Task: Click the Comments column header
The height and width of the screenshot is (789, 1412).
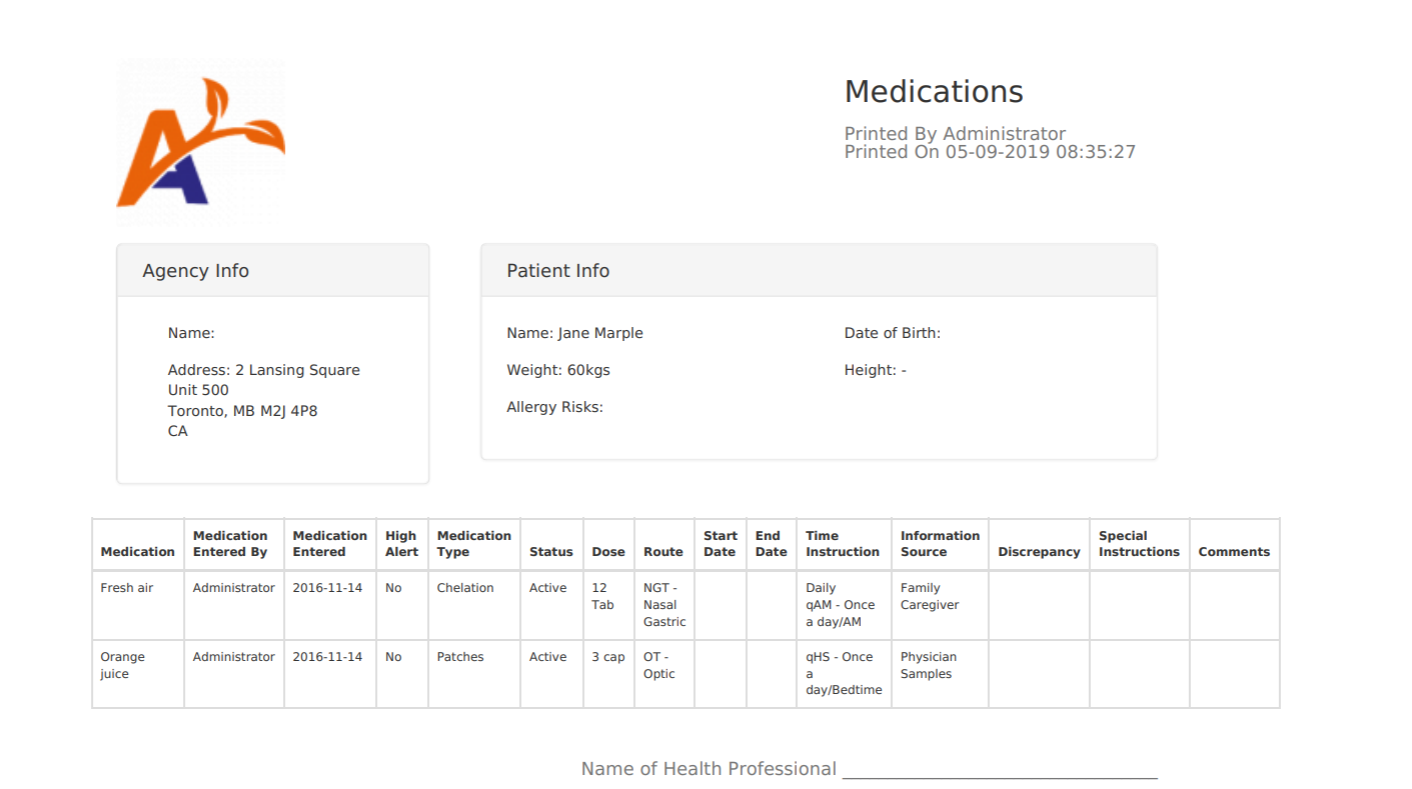Action: coord(1234,552)
